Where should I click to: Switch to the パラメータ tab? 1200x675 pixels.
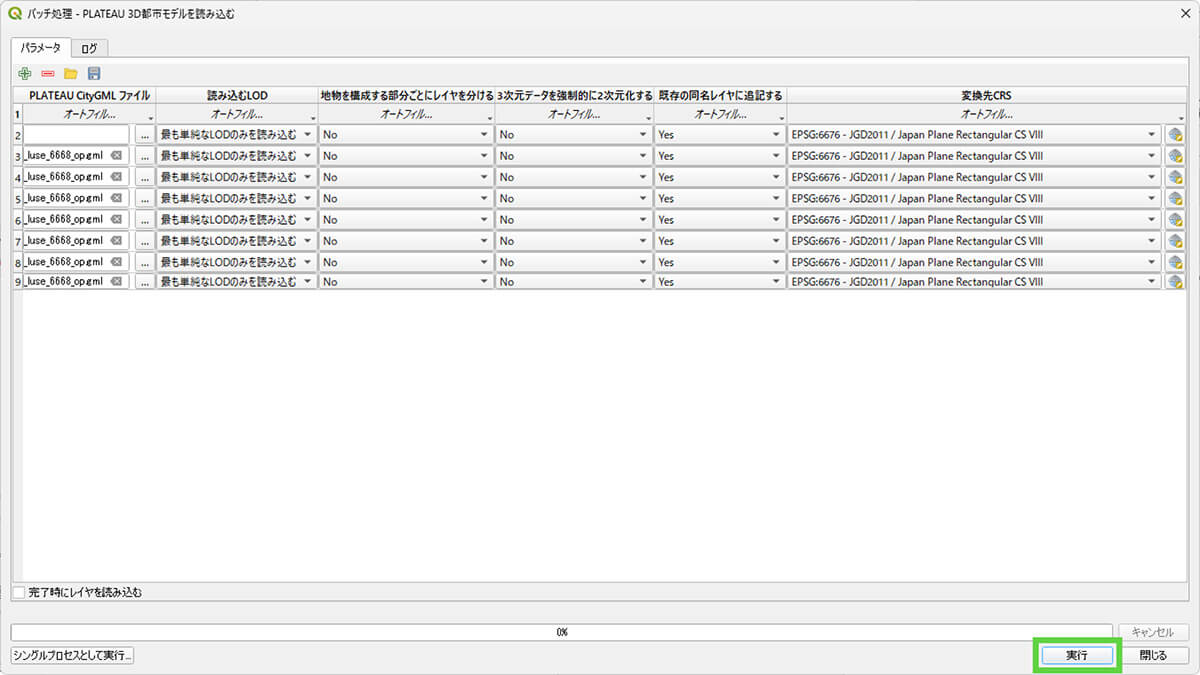41,47
